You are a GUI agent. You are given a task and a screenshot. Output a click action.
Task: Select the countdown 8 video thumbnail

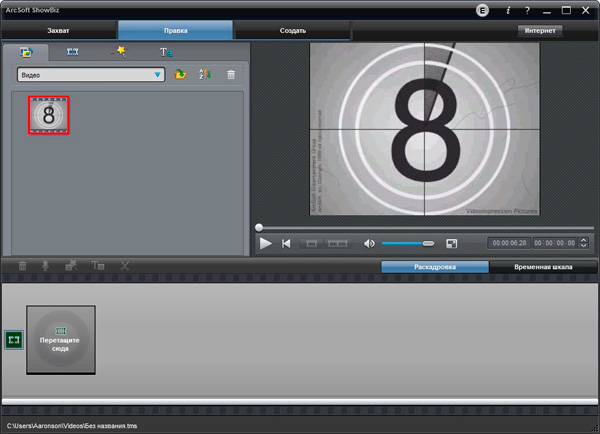(x=48, y=115)
